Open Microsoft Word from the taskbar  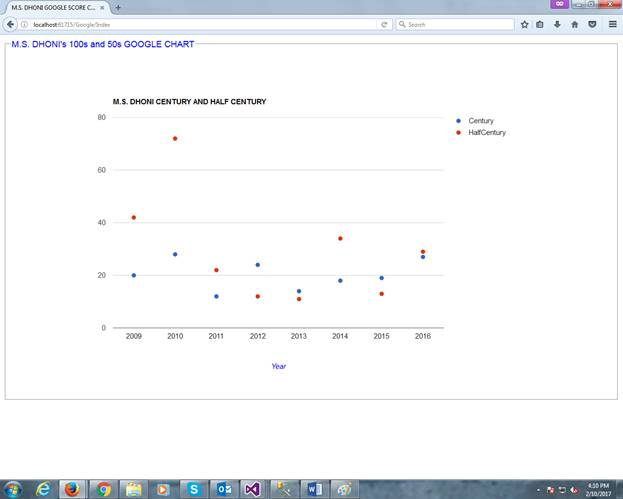click(x=315, y=489)
